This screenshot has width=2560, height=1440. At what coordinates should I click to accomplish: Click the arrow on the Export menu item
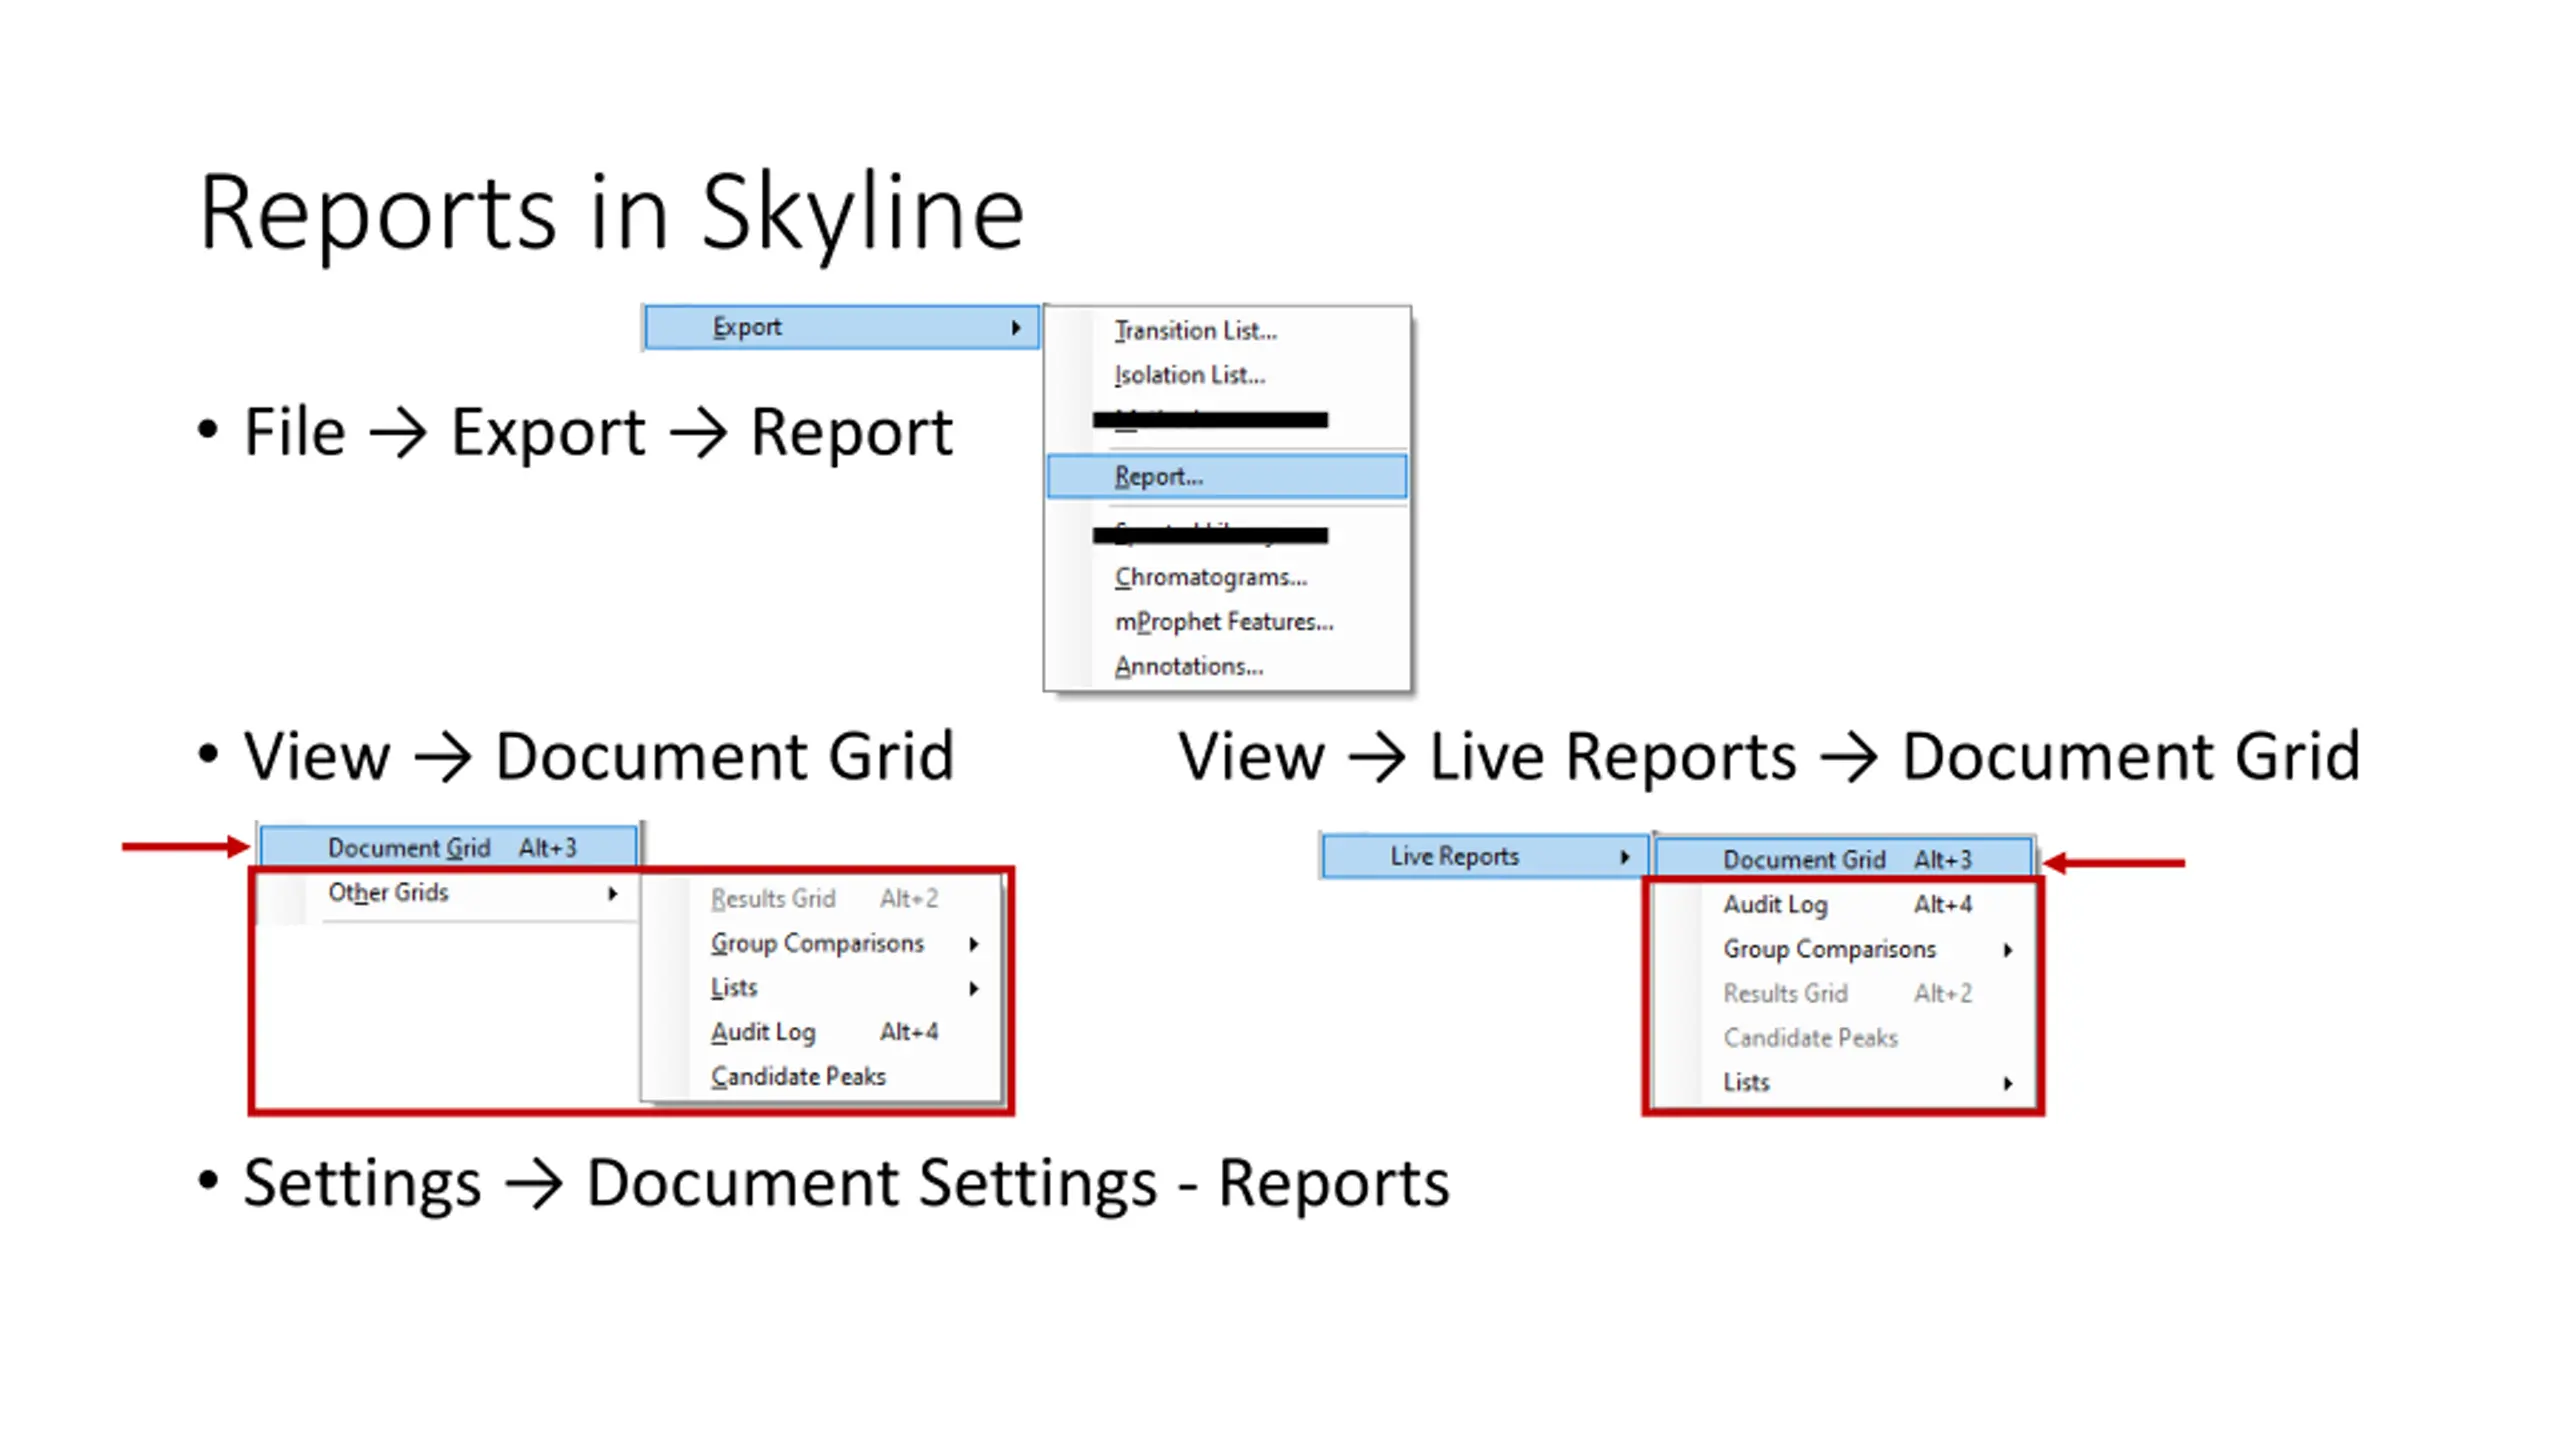pos(1015,328)
